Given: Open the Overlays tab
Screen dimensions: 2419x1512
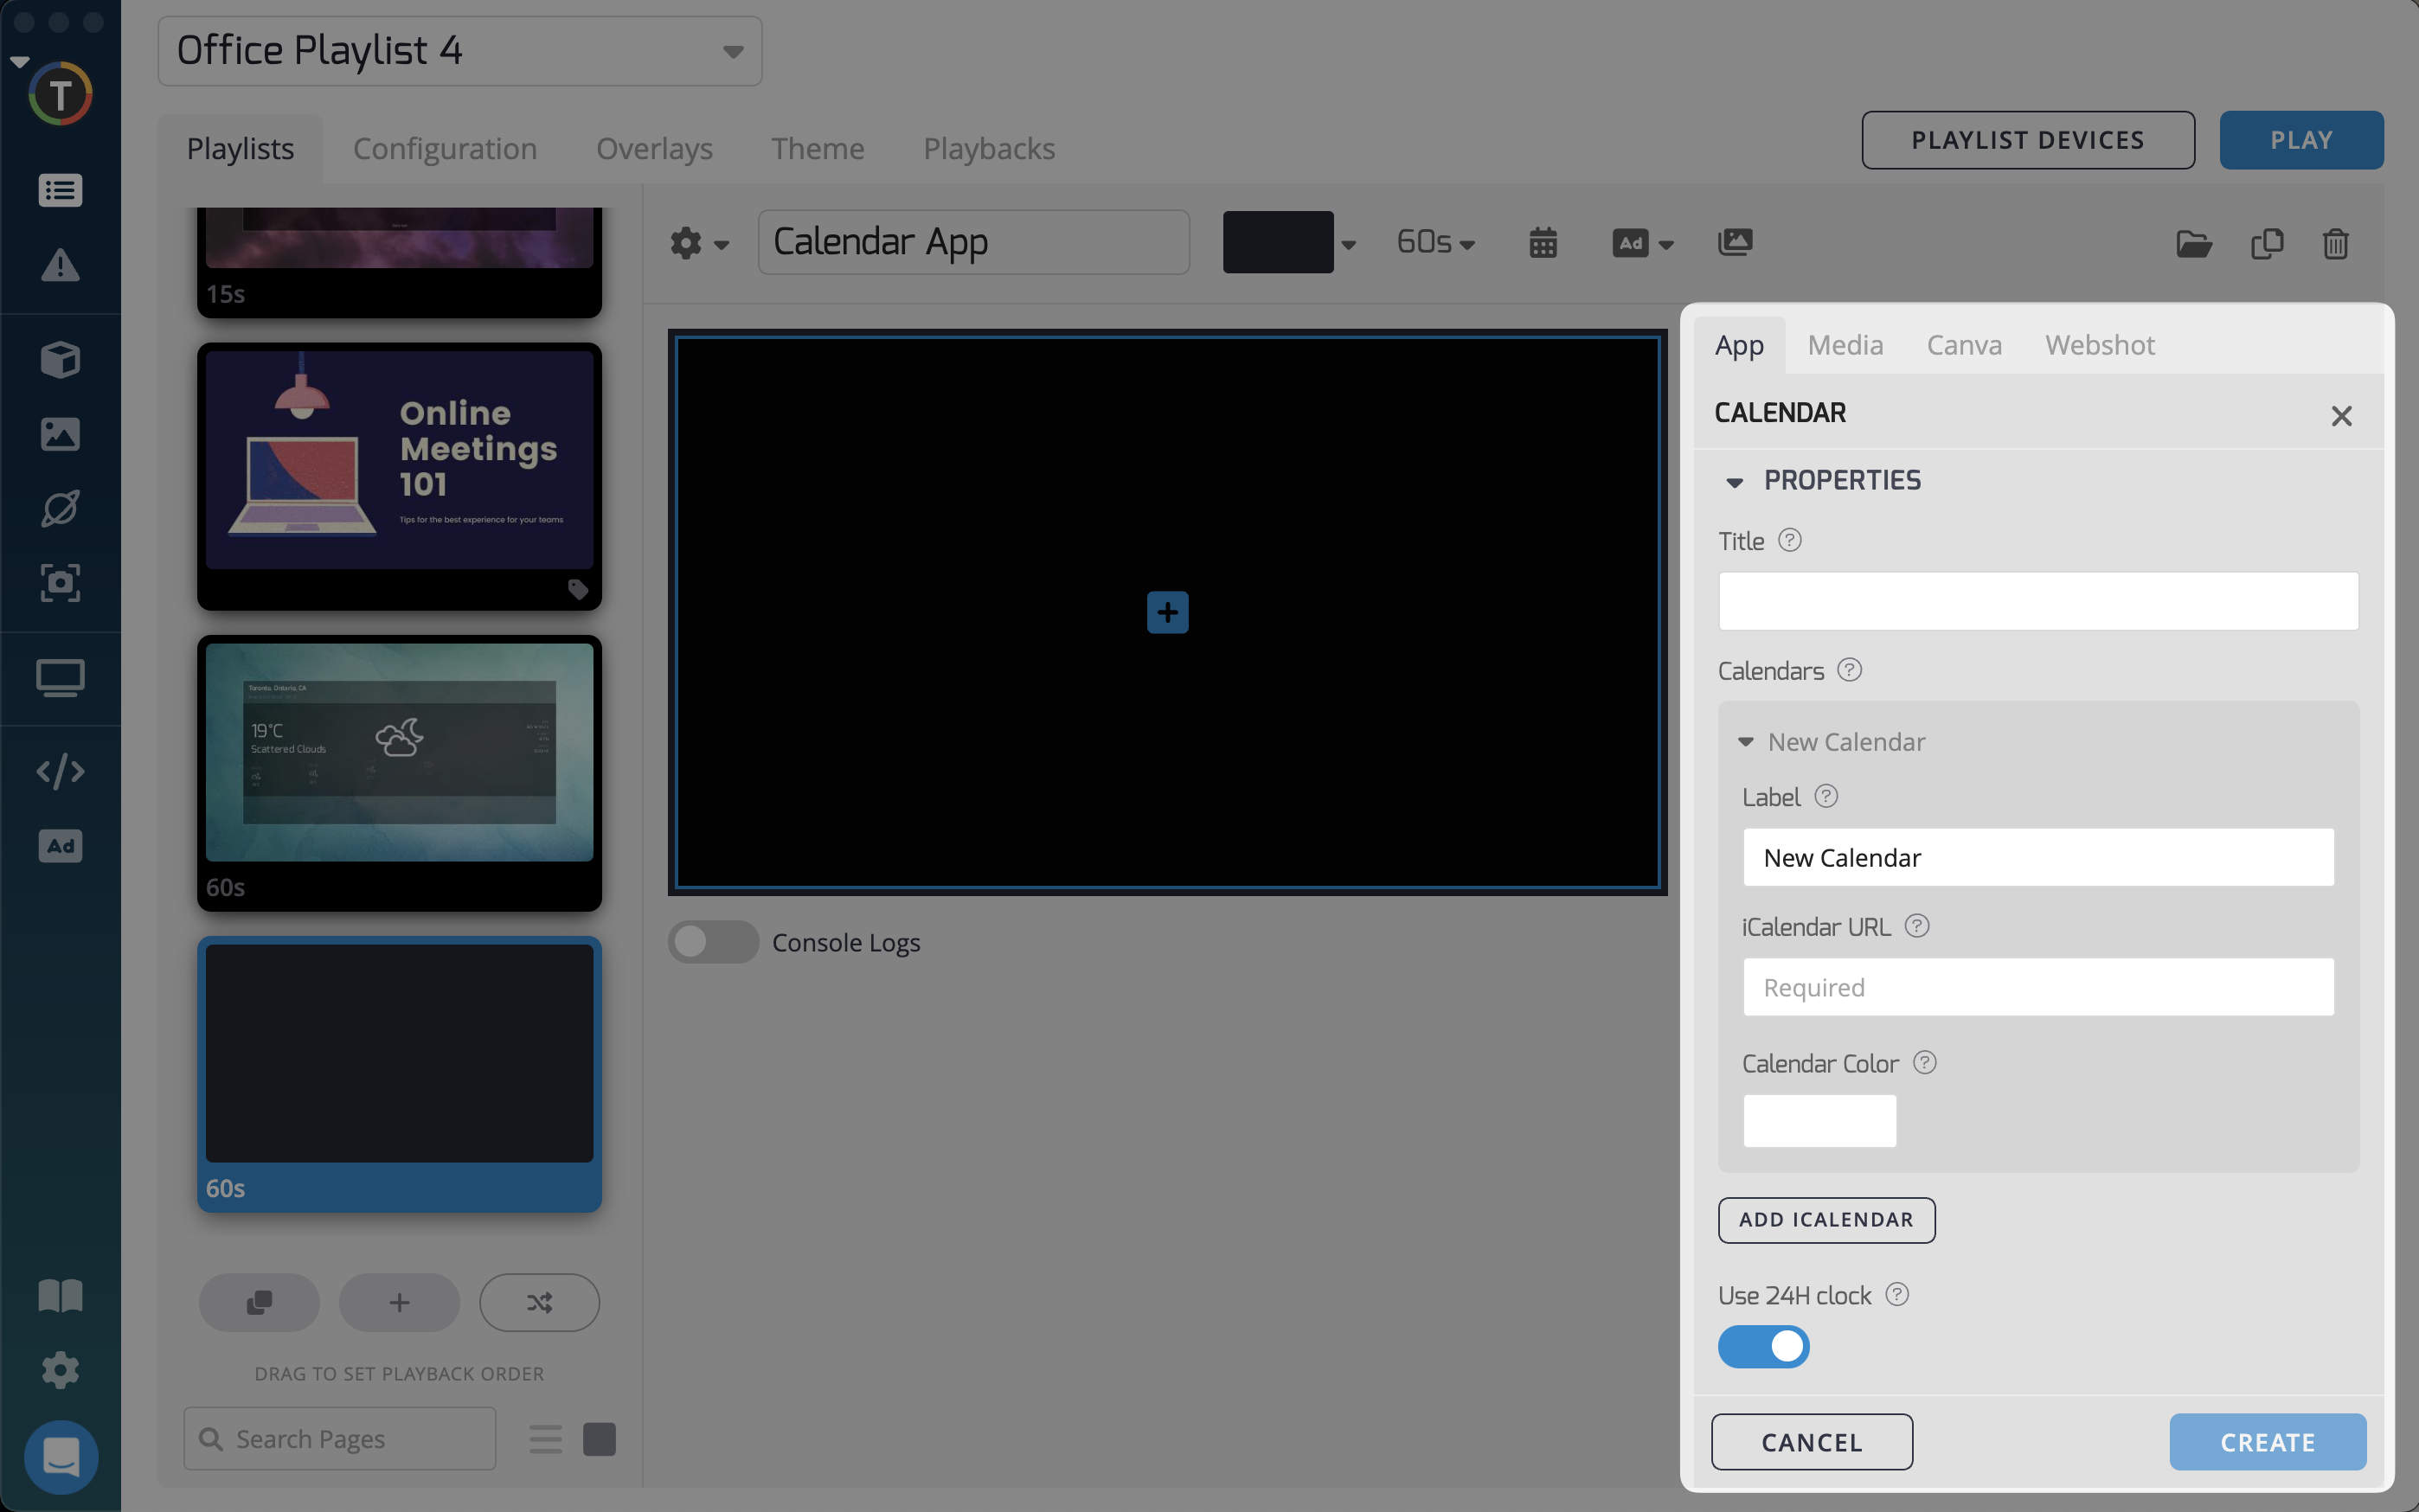Looking at the screenshot, I should pyautogui.click(x=654, y=149).
